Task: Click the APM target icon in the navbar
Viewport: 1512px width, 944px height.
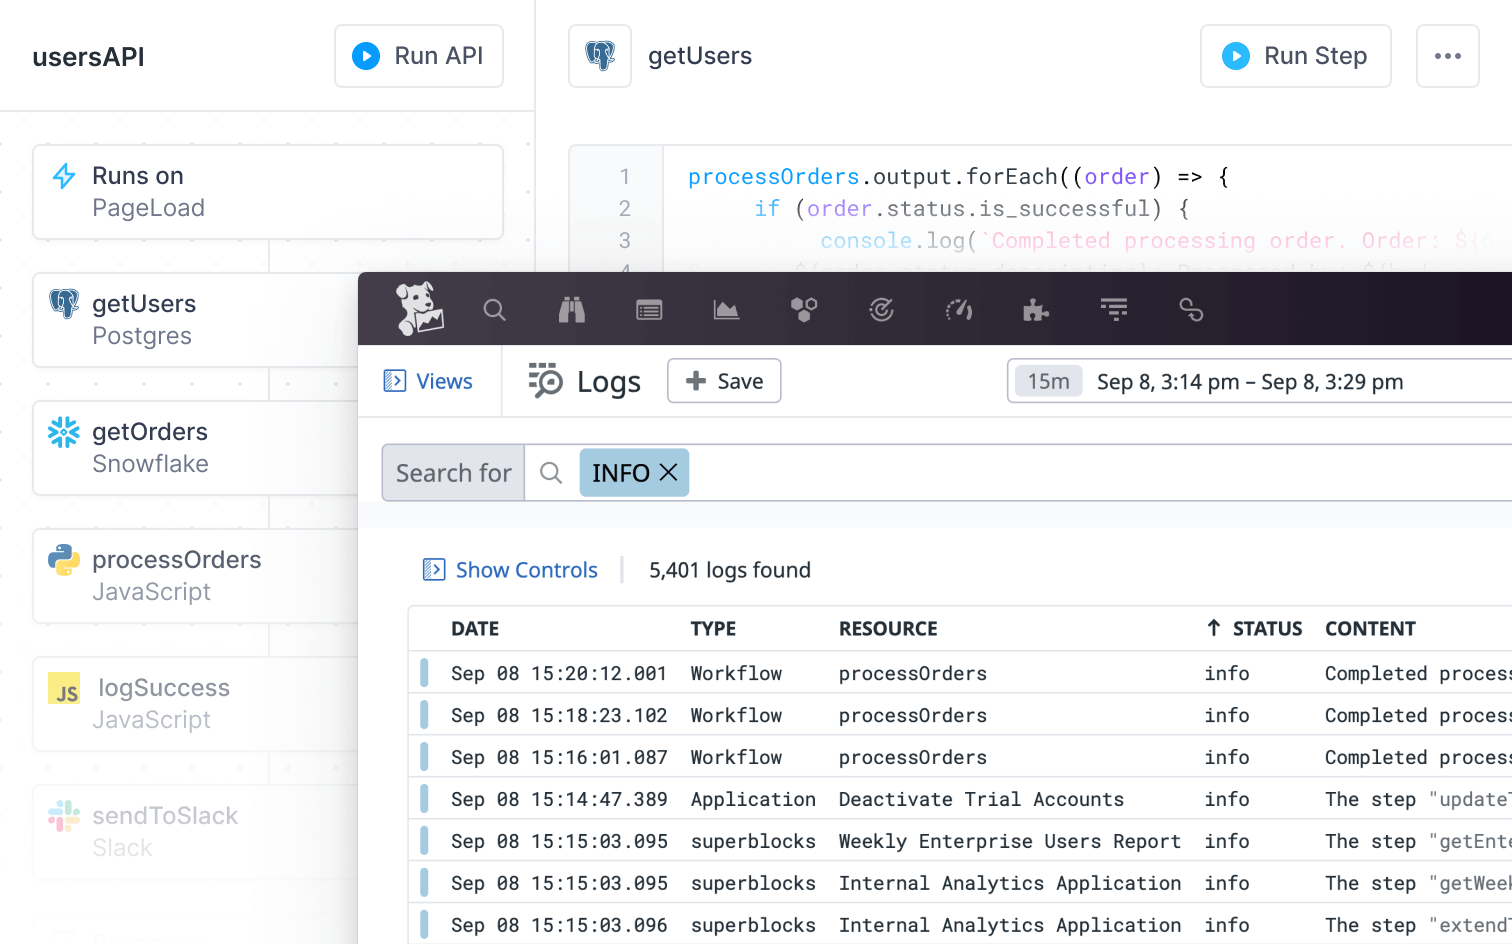Action: 881,310
